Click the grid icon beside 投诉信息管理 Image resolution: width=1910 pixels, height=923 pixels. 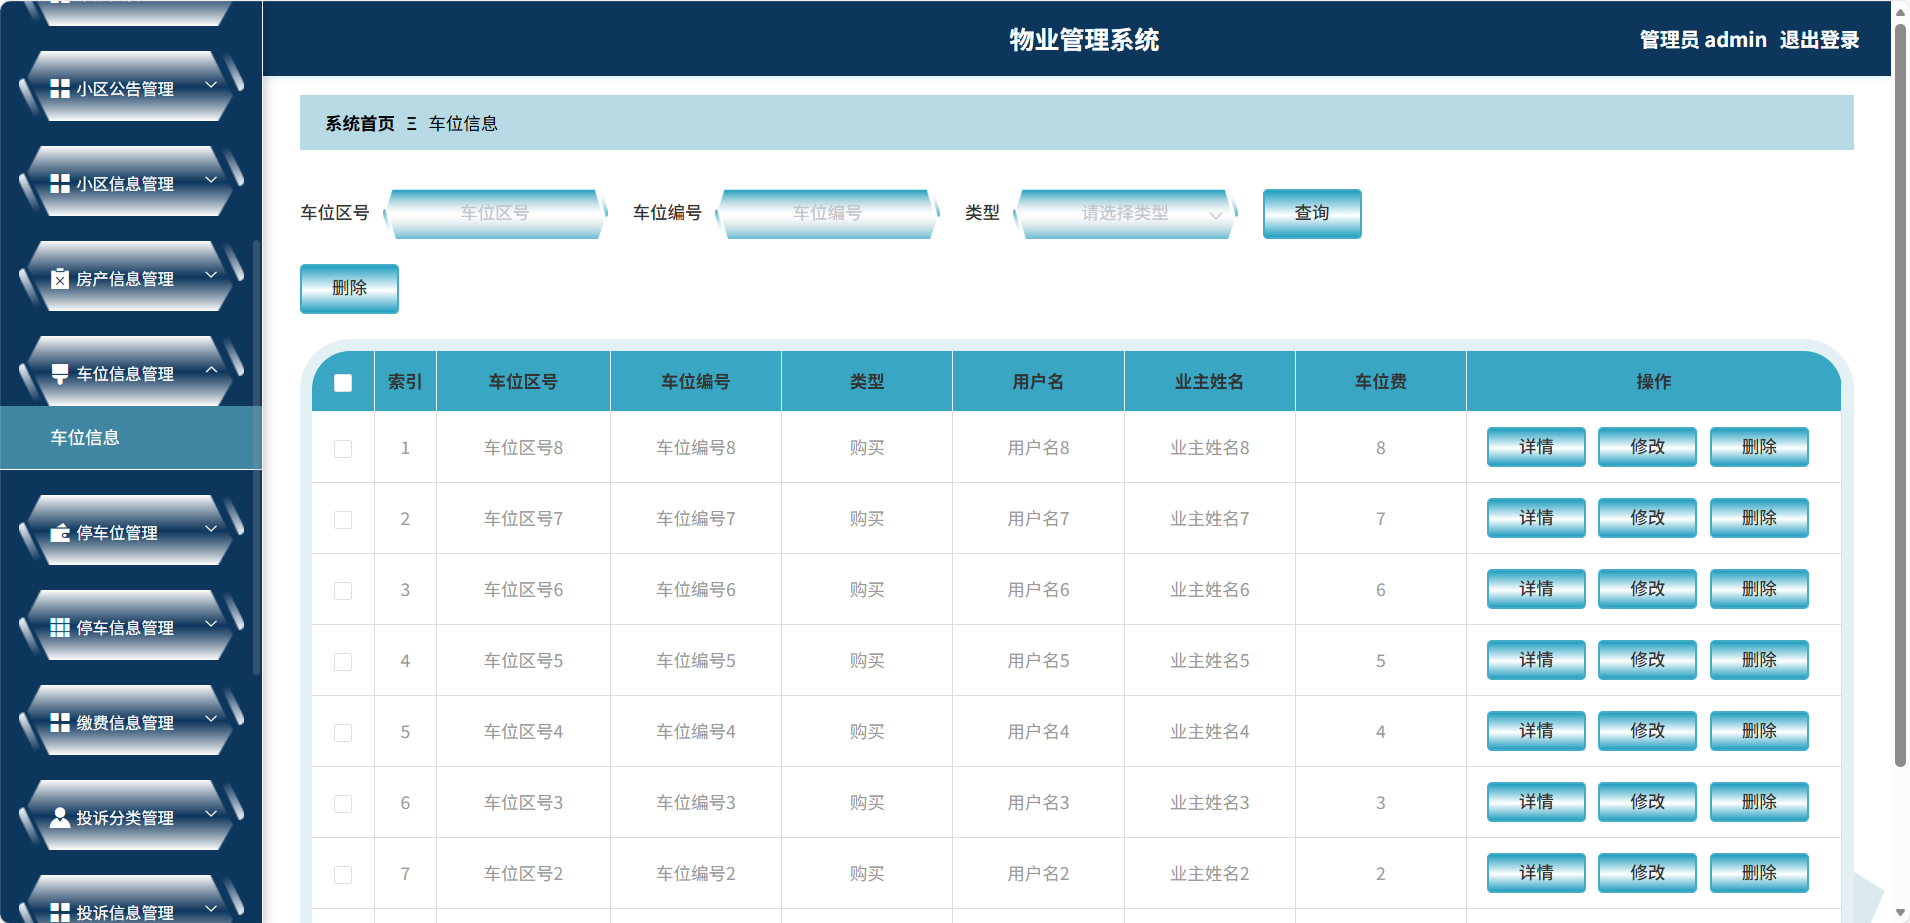pos(60,912)
